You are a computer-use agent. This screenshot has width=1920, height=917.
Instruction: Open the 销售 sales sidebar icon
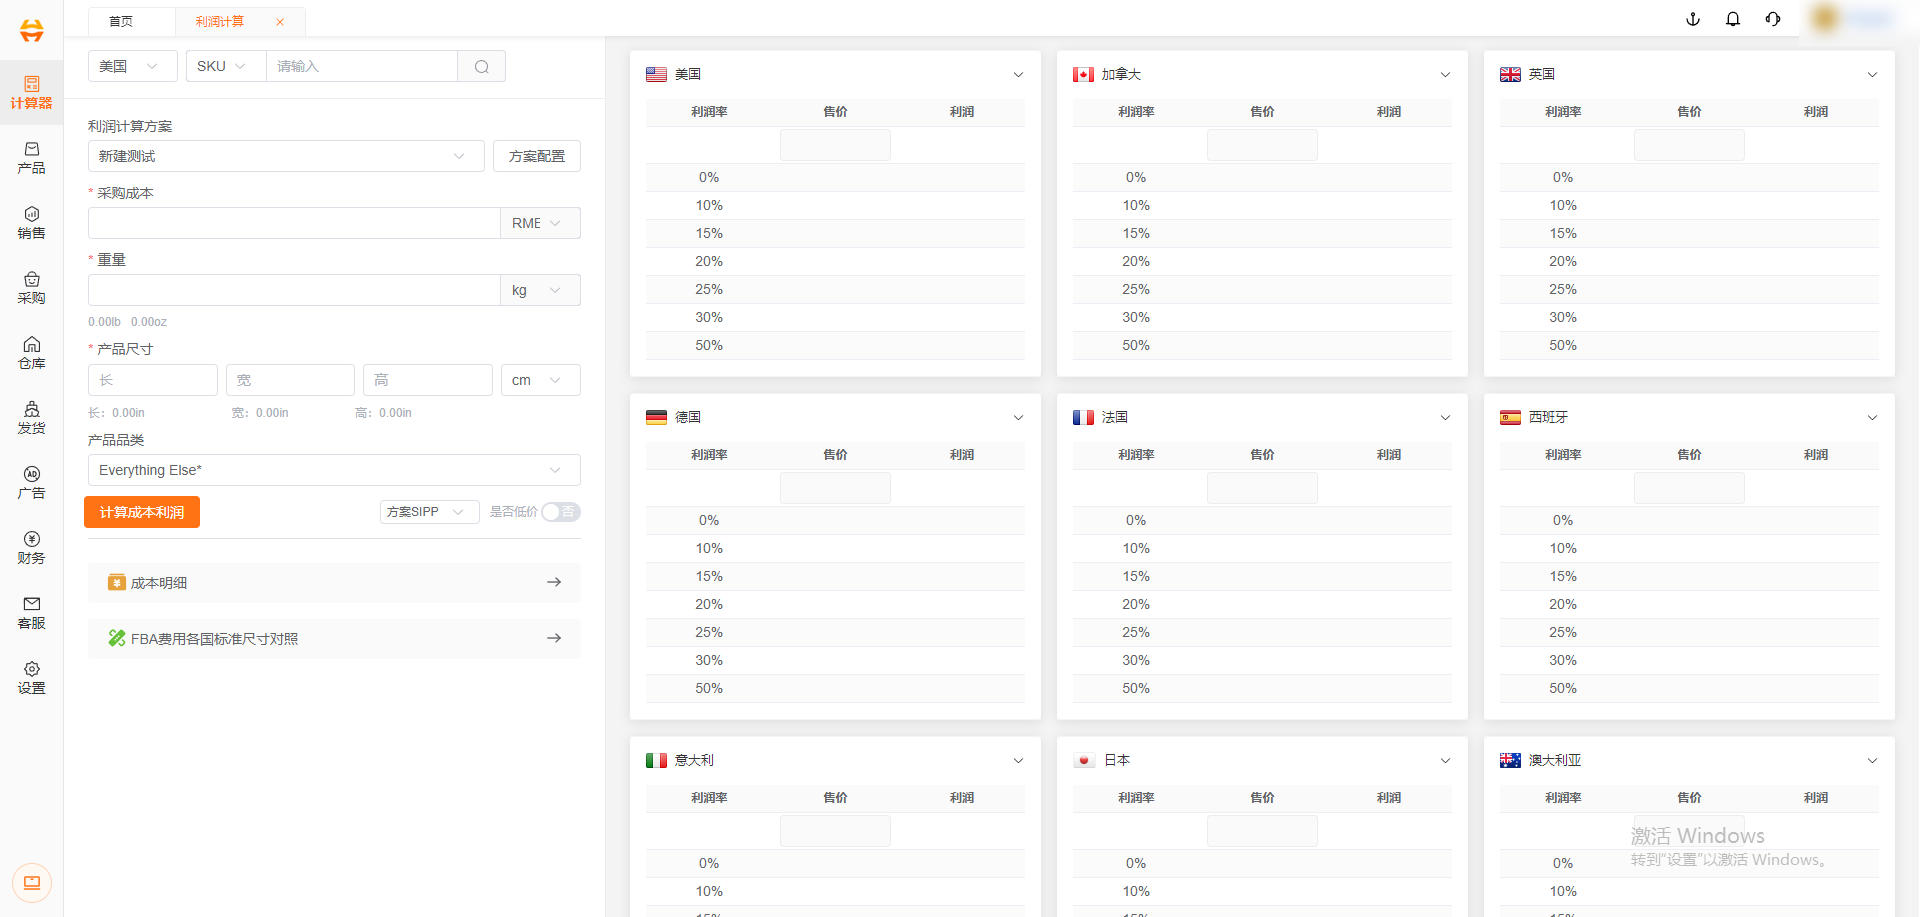pos(31,222)
